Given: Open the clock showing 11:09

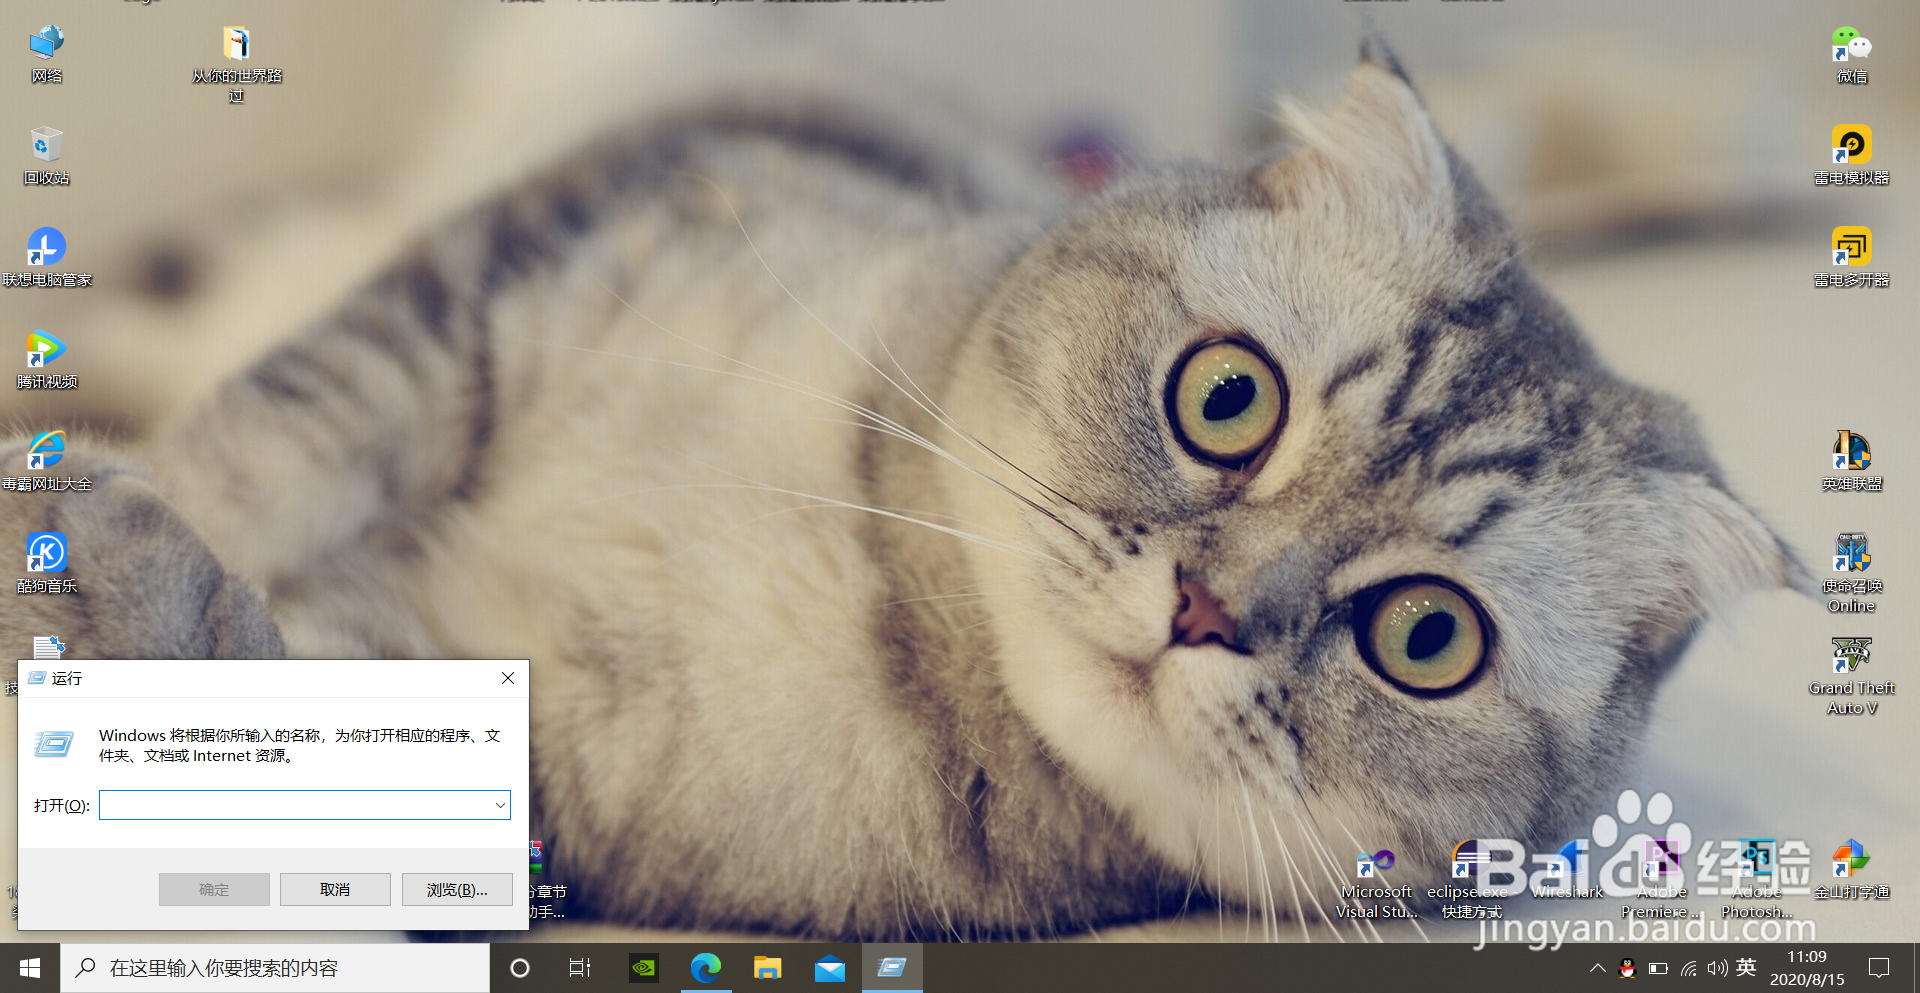Looking at the screenshot, I should 1806,968.
